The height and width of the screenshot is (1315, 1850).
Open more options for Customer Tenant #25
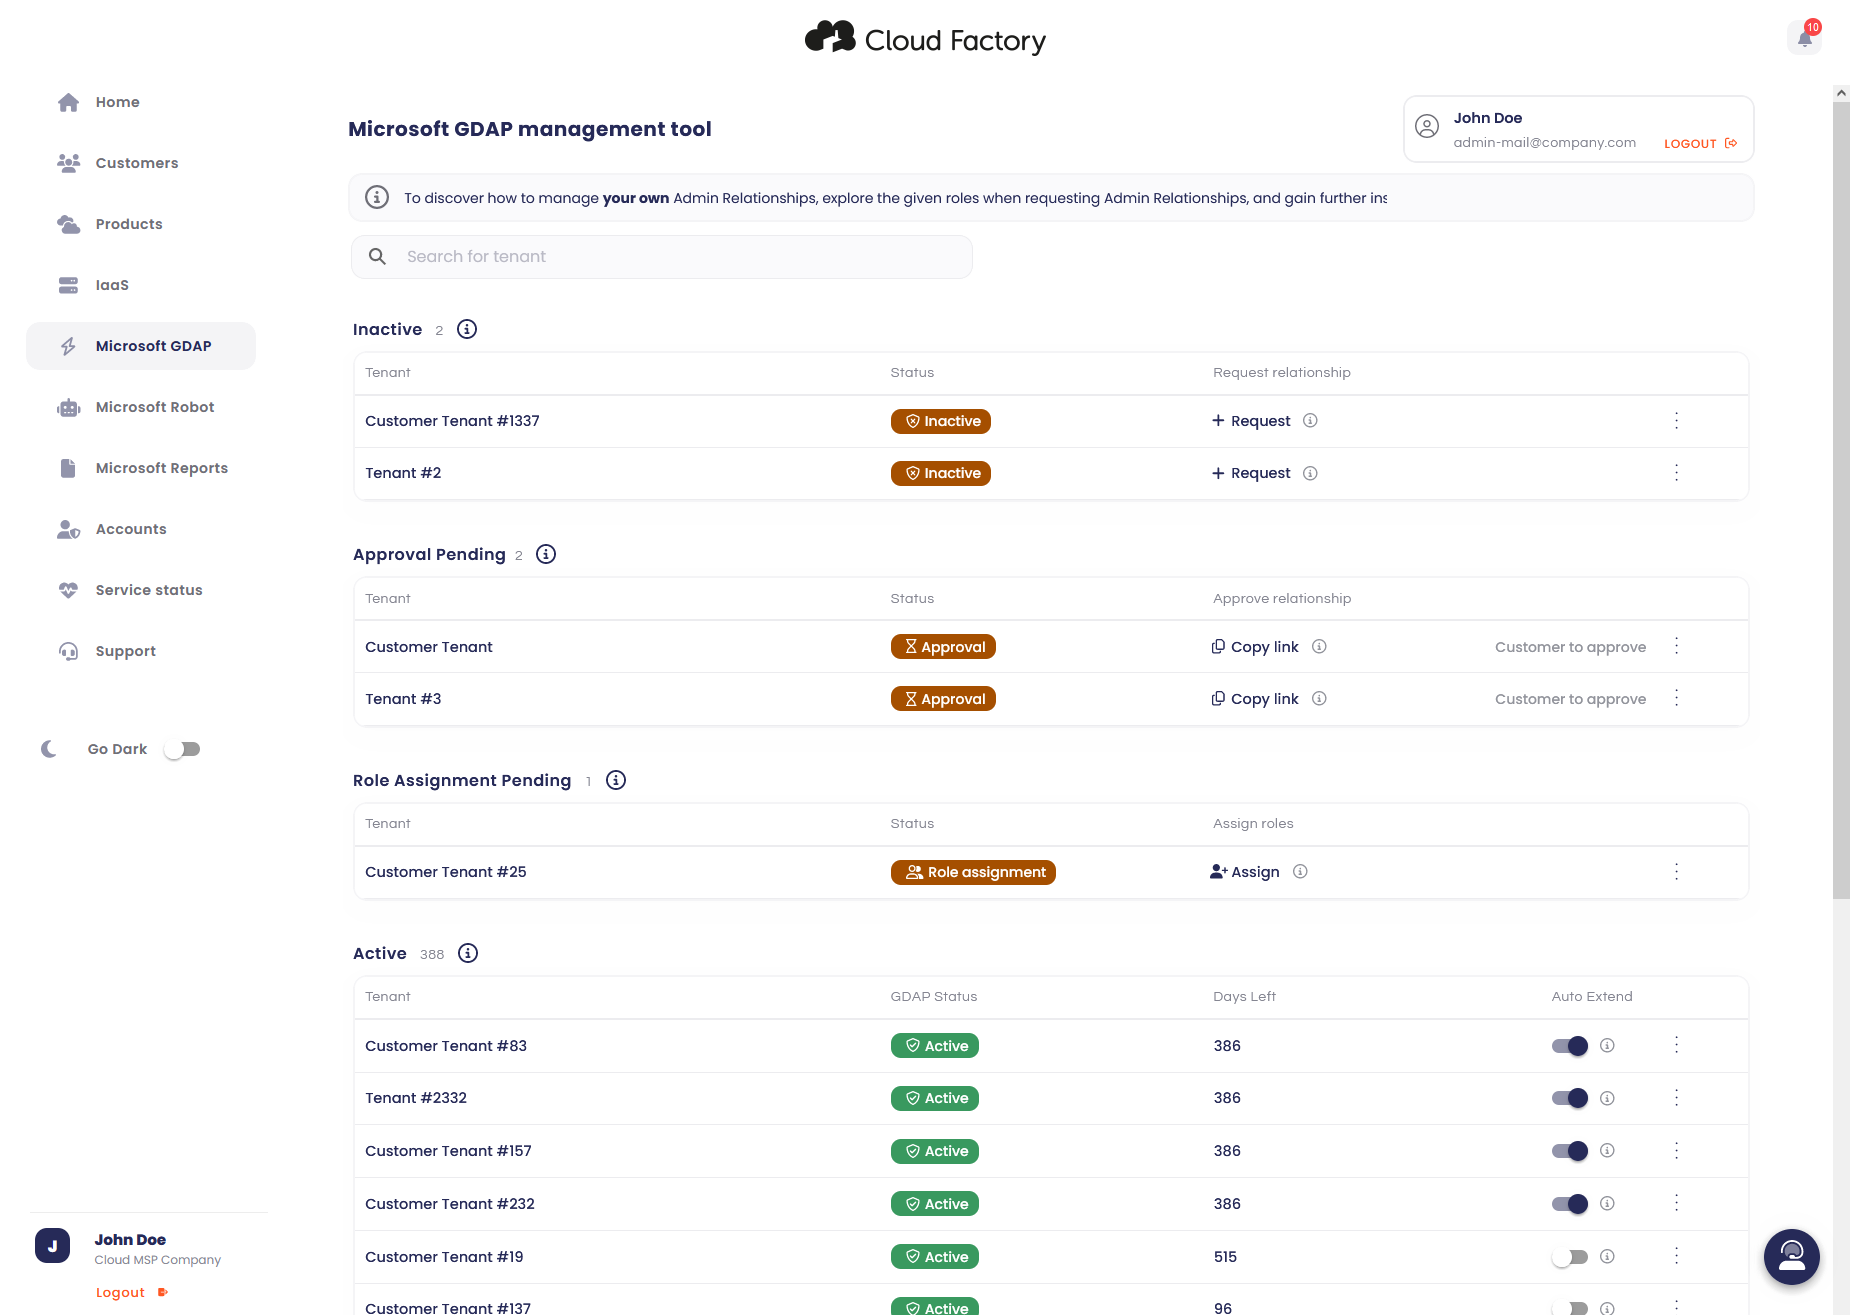pyautogui.click(x=1677, y=872)
